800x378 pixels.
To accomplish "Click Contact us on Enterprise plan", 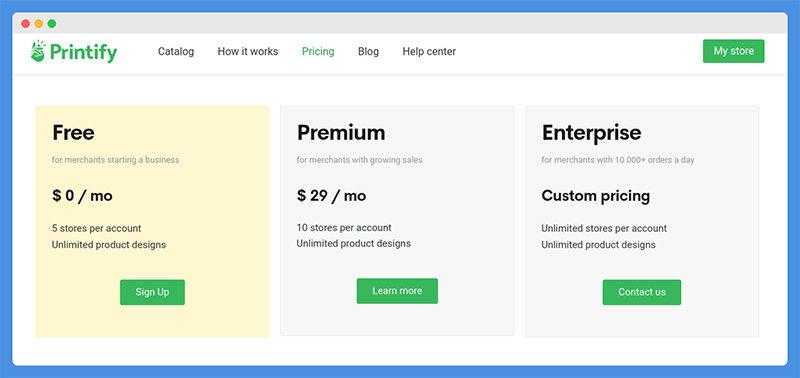I will tap(642, 292).
